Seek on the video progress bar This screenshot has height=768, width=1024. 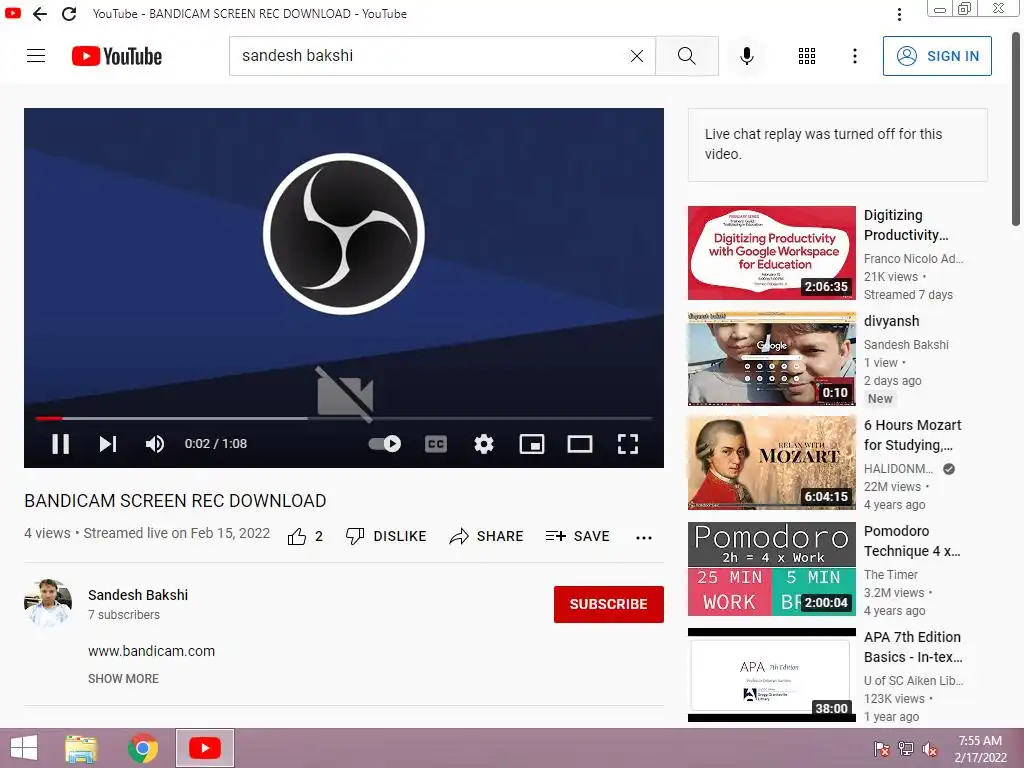click(344, 418)
